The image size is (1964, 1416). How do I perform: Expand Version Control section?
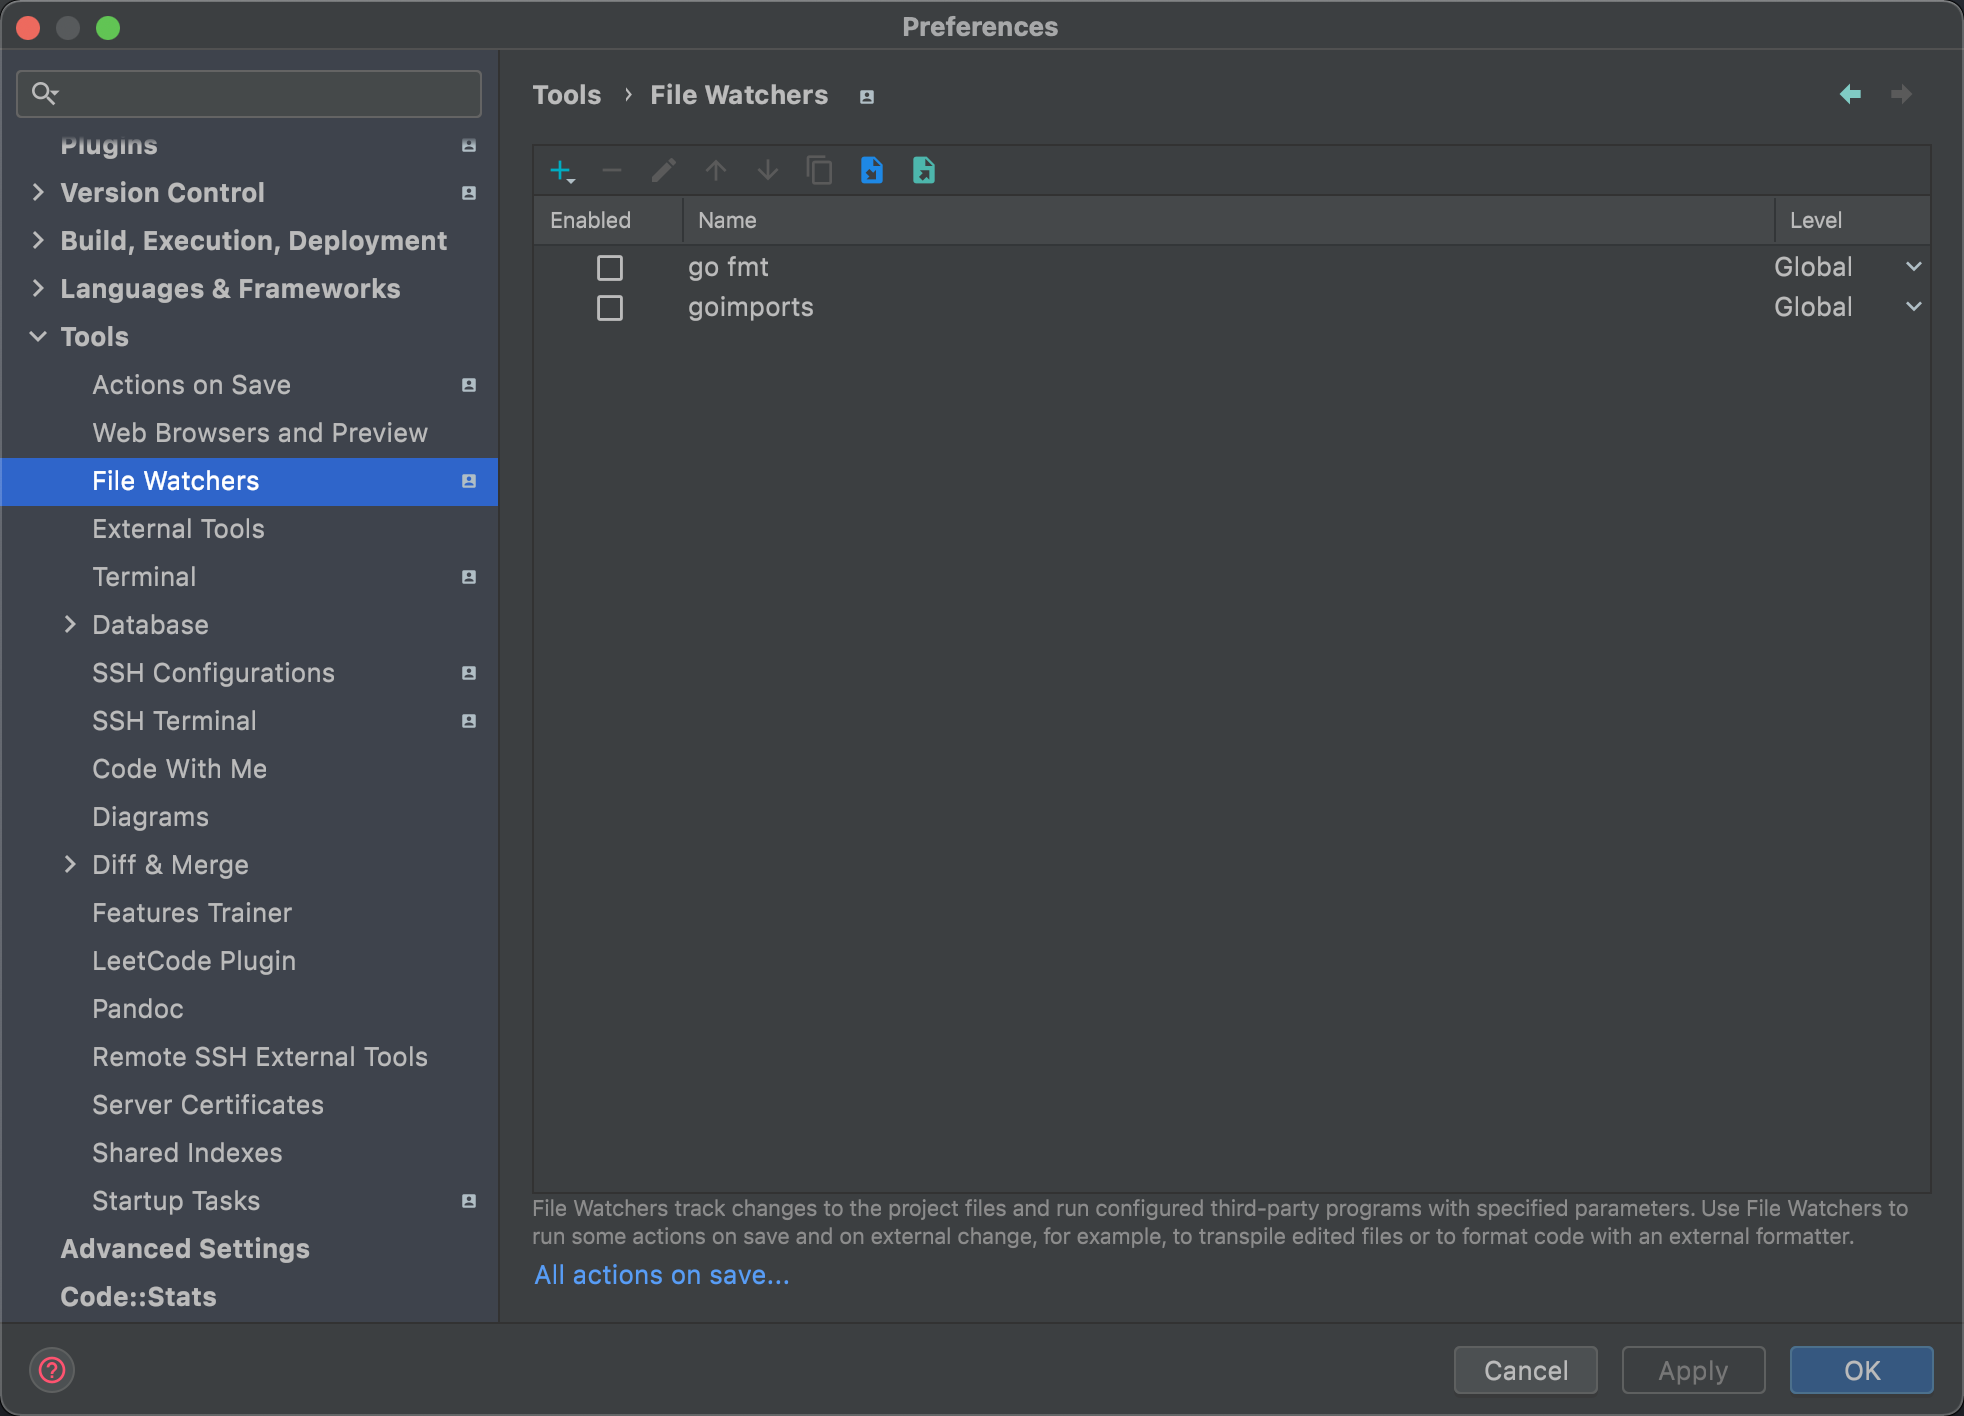pyautogui.click(x=38, y=192)
